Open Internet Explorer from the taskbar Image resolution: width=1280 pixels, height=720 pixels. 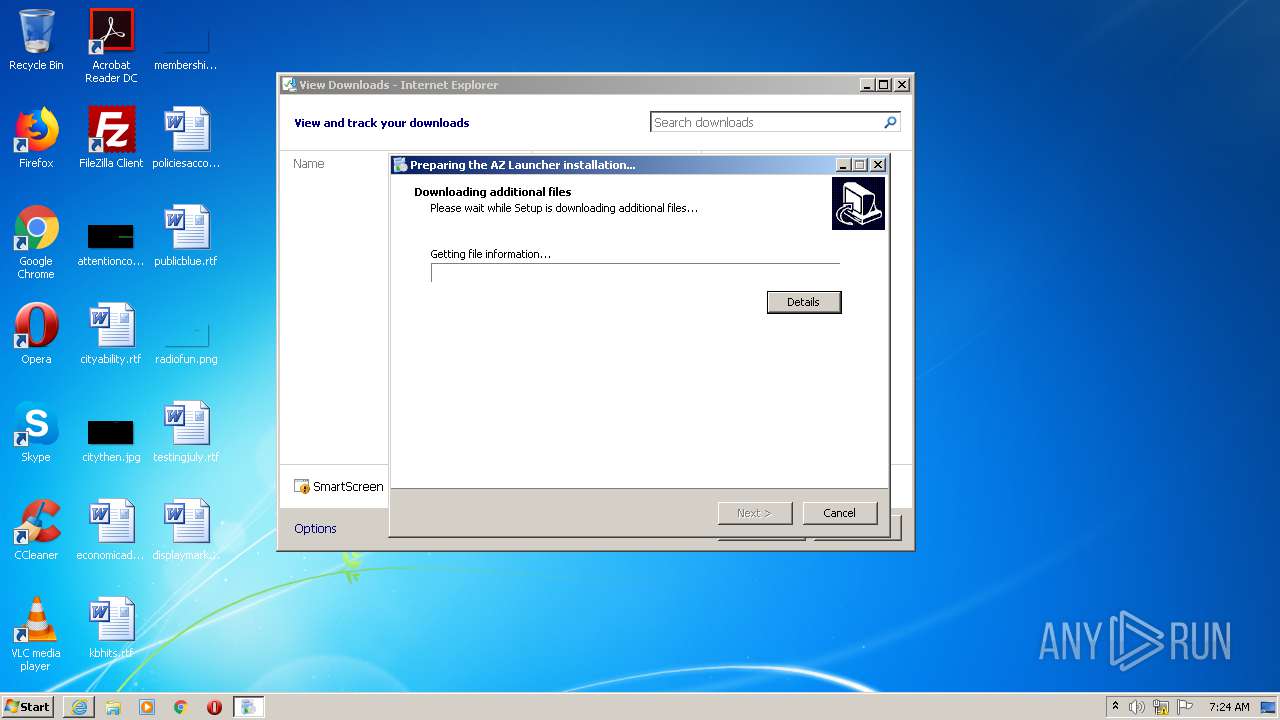(x=79, y=707)
